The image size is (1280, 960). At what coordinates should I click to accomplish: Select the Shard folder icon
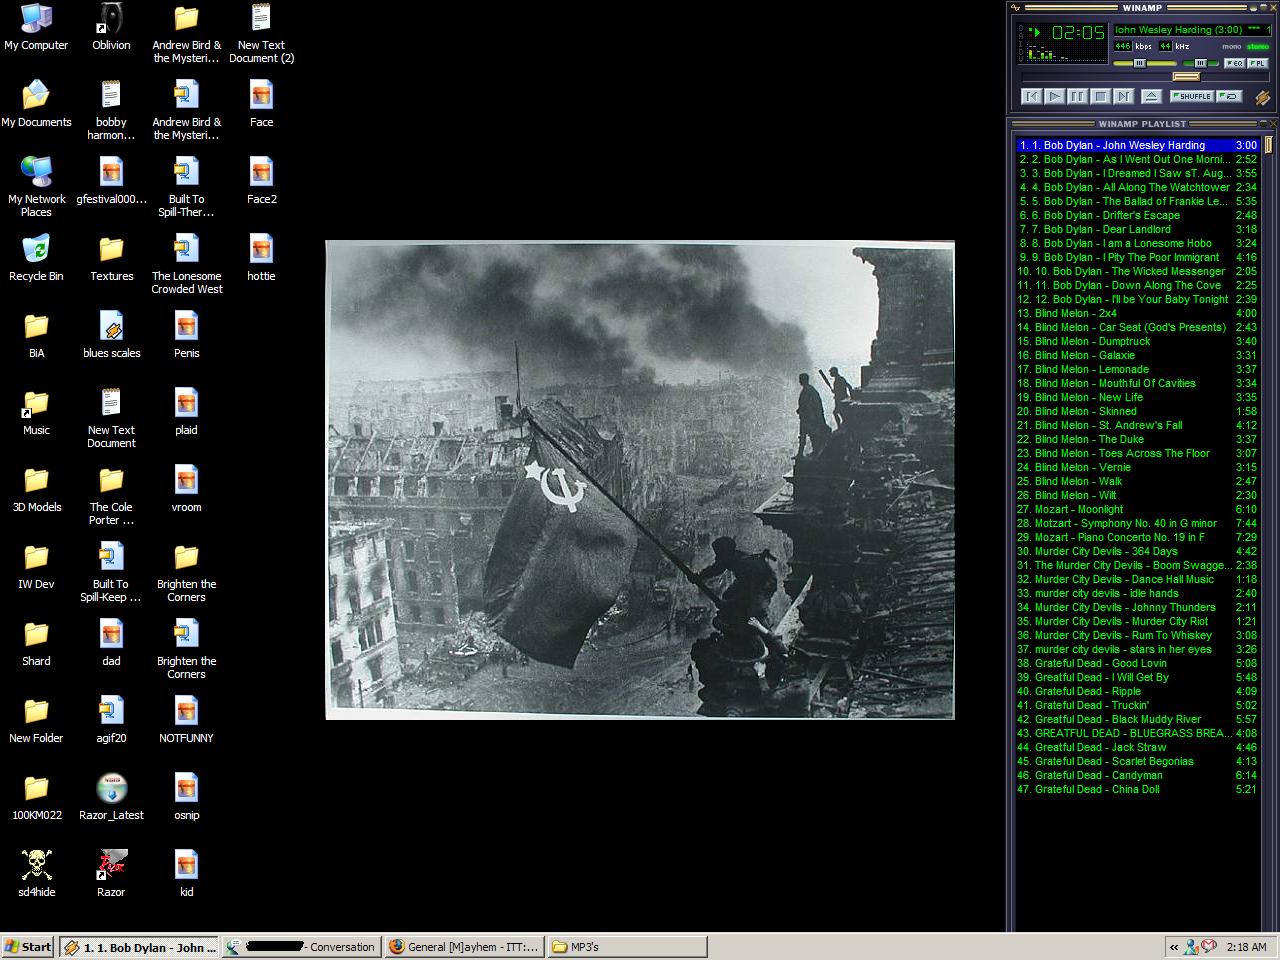[36, 643]
